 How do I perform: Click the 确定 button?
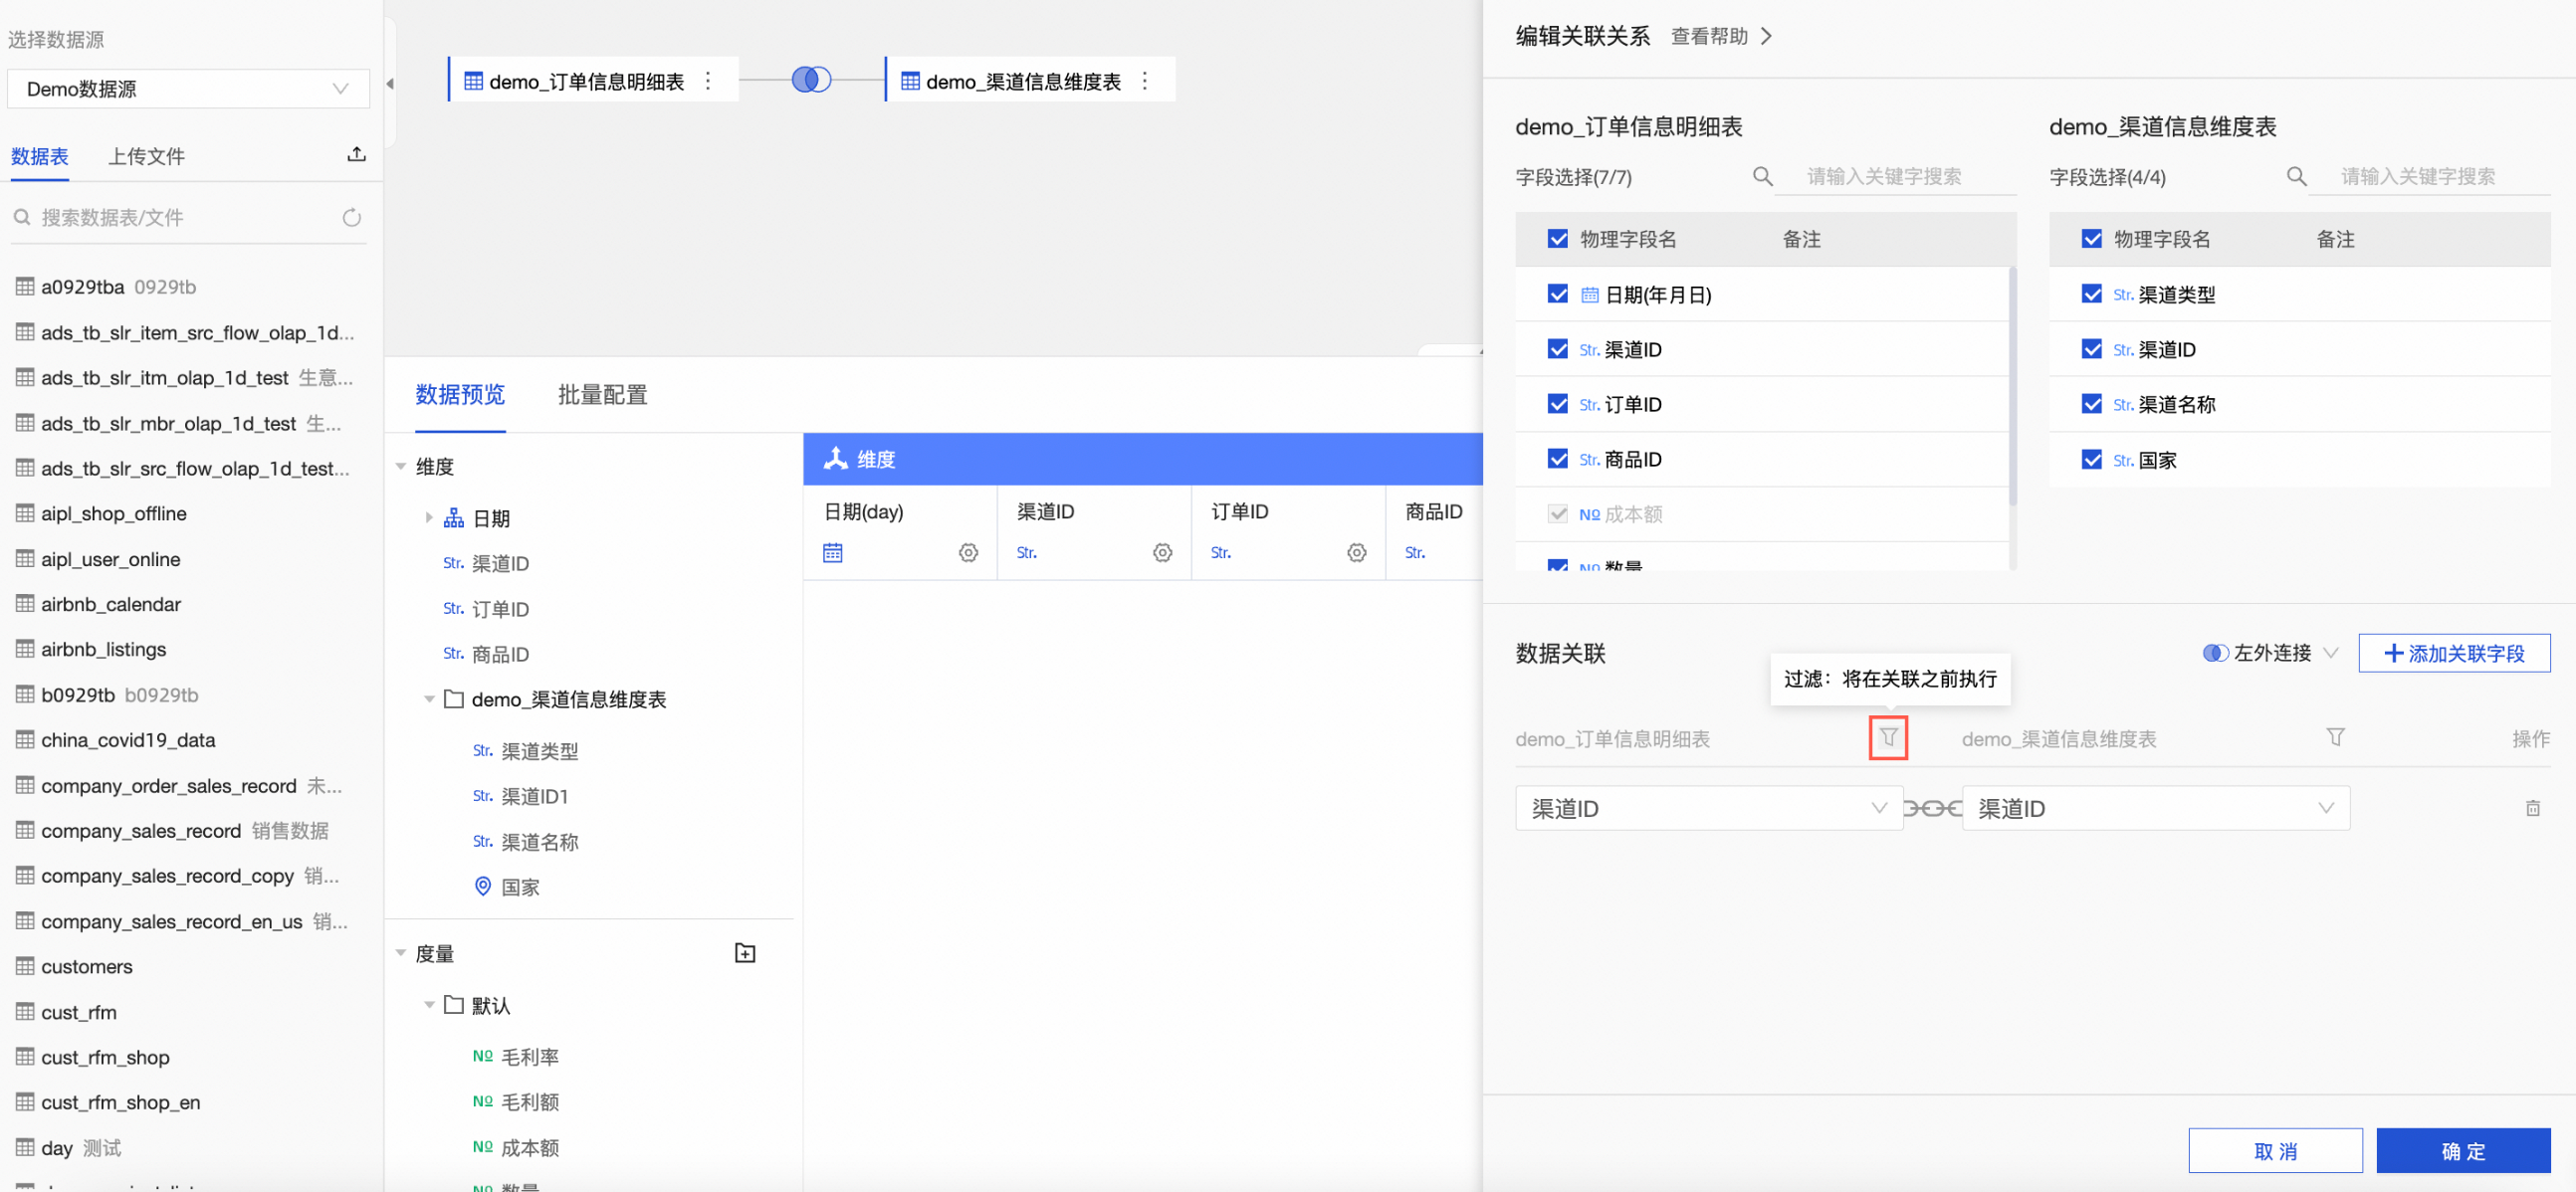coord(2463,1150)
